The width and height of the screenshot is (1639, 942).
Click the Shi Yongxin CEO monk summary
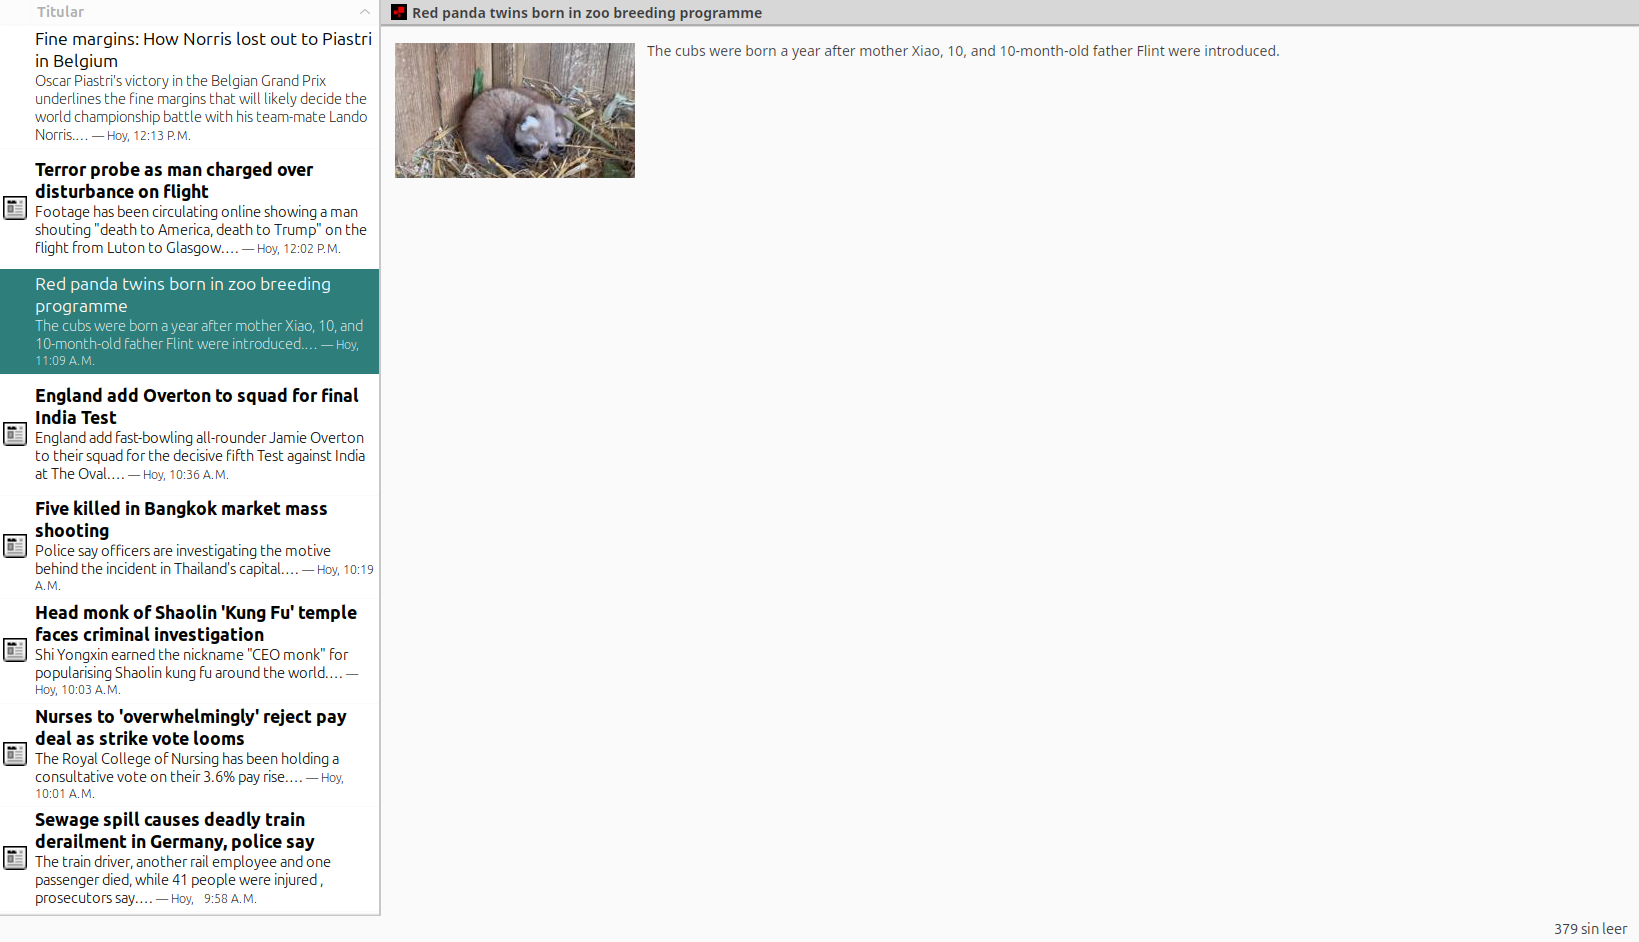point(196,672)
